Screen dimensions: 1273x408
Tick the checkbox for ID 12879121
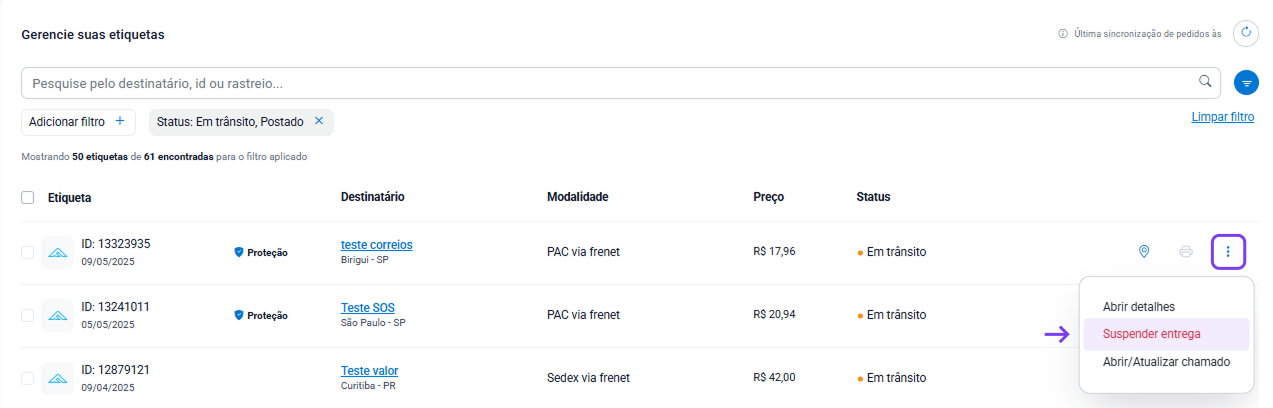(x=27, y=378)
